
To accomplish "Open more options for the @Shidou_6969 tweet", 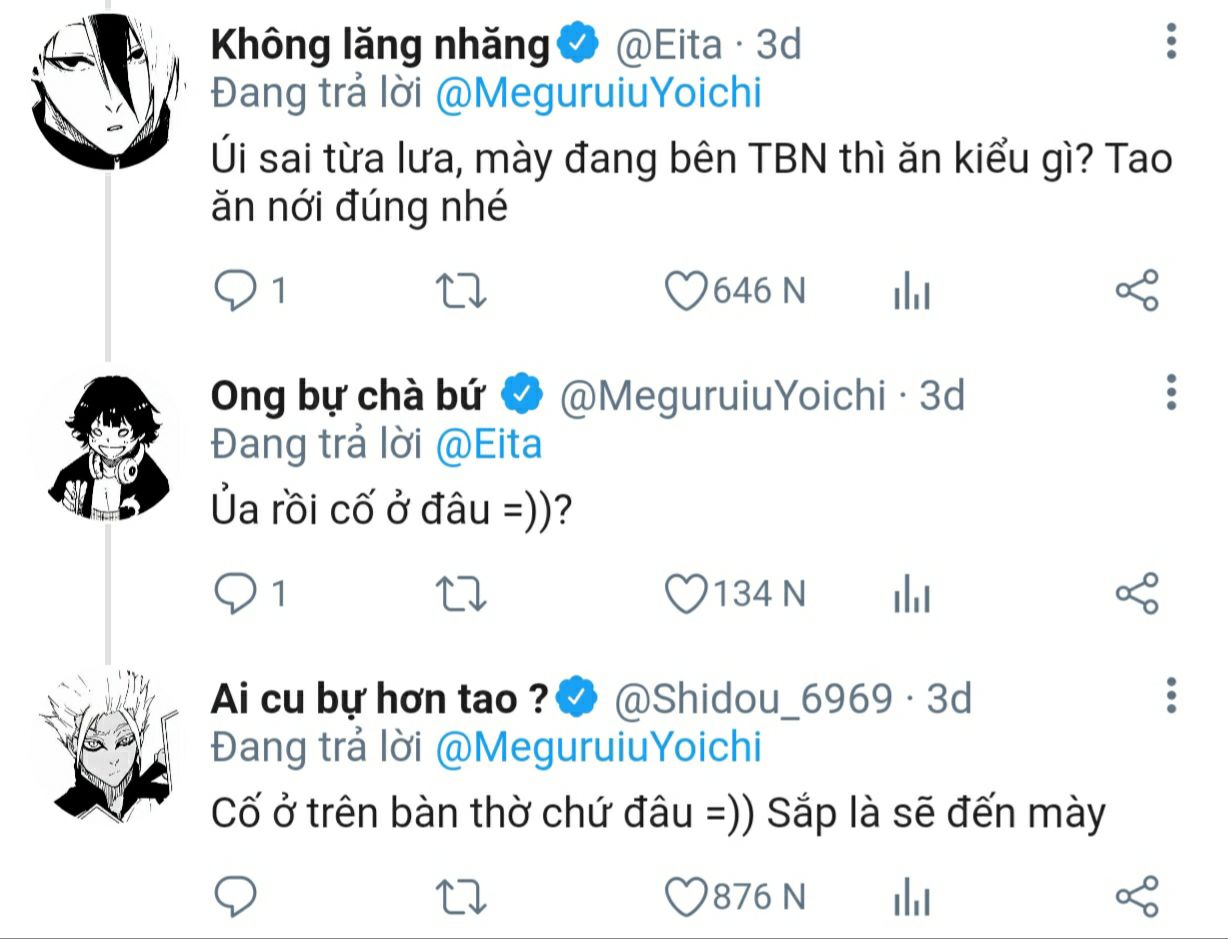I will [x=1171, y=695].
